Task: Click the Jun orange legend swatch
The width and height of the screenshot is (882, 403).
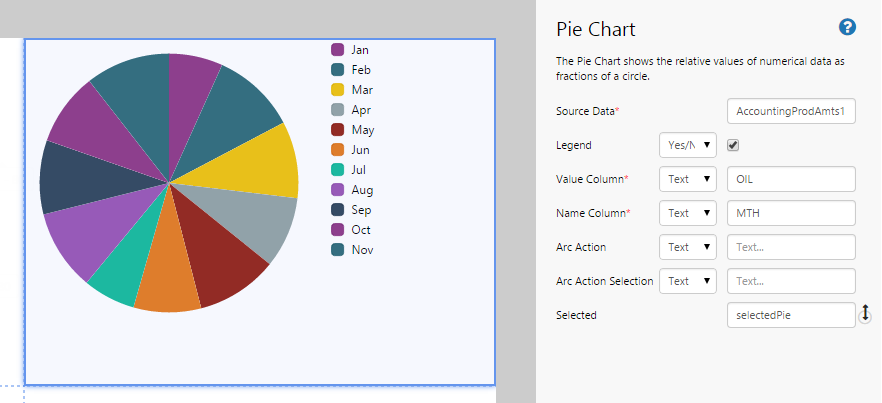Action: tap(338, 149)
